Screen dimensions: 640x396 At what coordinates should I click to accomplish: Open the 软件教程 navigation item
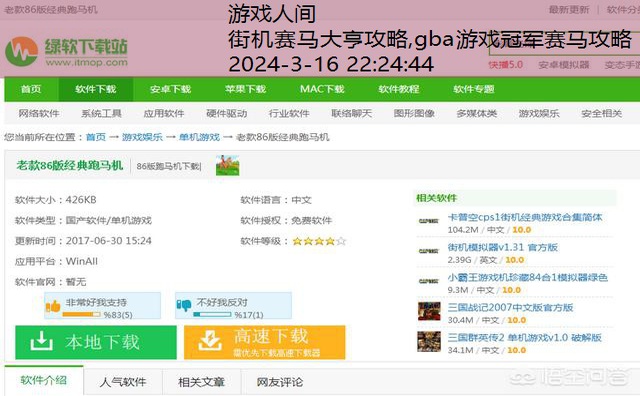pyautogui.click(x=399, y=89)
